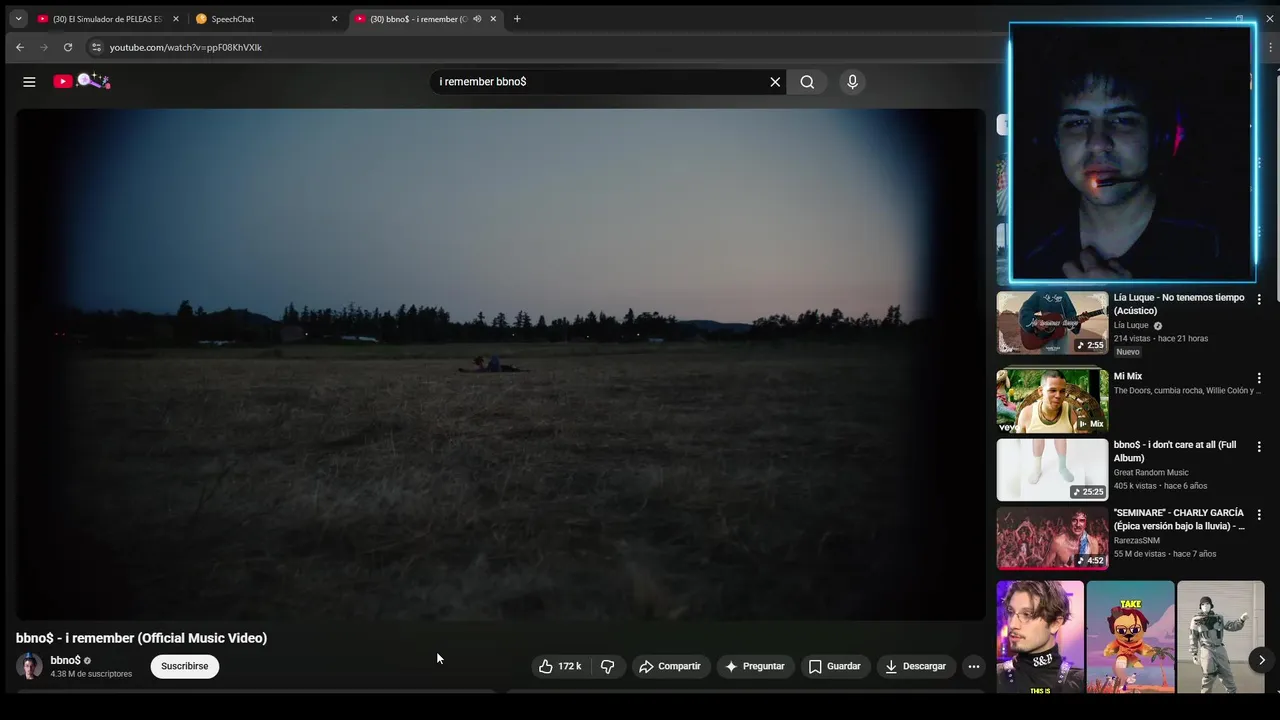The width and height of the screenshot is (1280, 720).
Task: Start voice search with microphone
Action: click(x=852, y=82)
